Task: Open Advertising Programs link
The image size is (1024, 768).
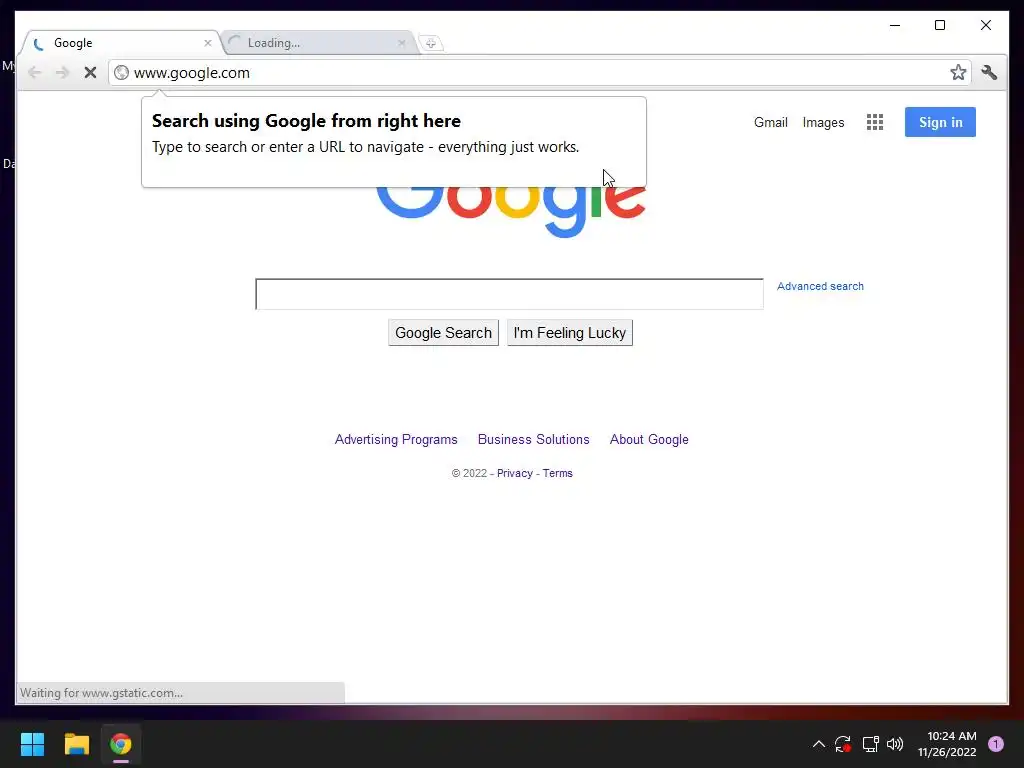Action: 396,440
